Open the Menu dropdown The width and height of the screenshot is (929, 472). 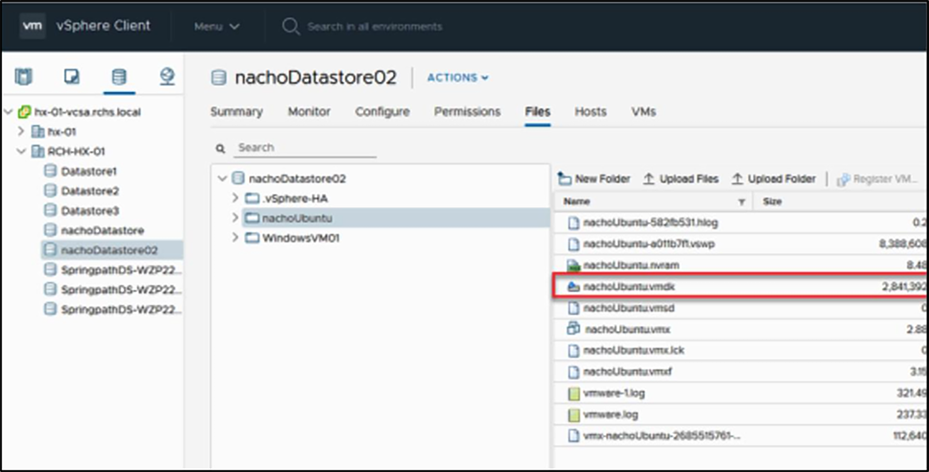pyautogui.click(x=217, y=27)
